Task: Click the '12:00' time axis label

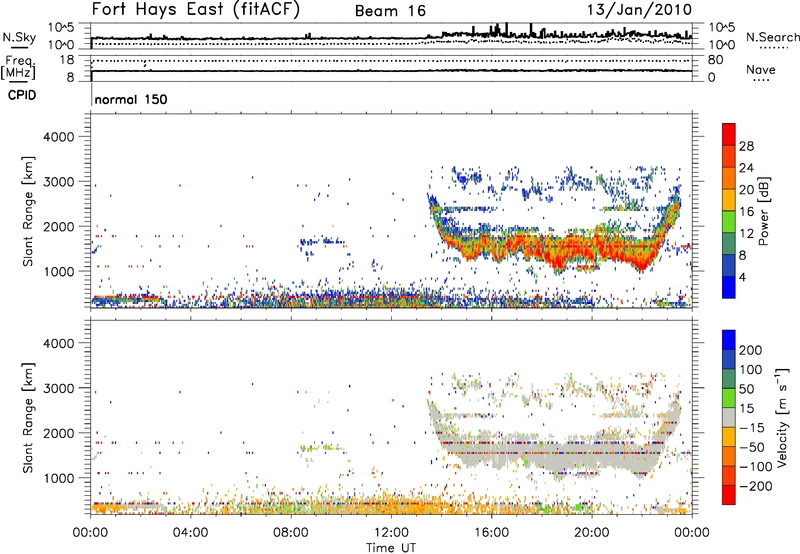Action: [x=391, y=533]
